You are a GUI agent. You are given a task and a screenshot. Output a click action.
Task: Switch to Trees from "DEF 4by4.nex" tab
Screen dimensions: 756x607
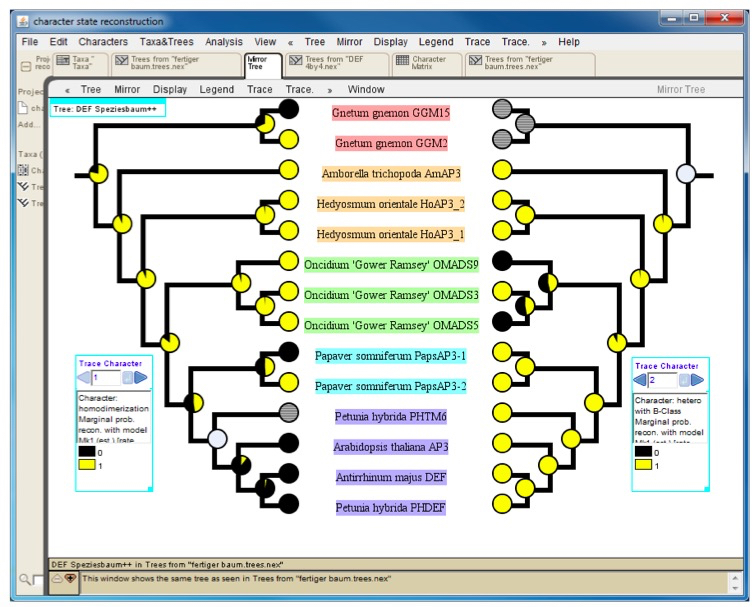(337, 64)
